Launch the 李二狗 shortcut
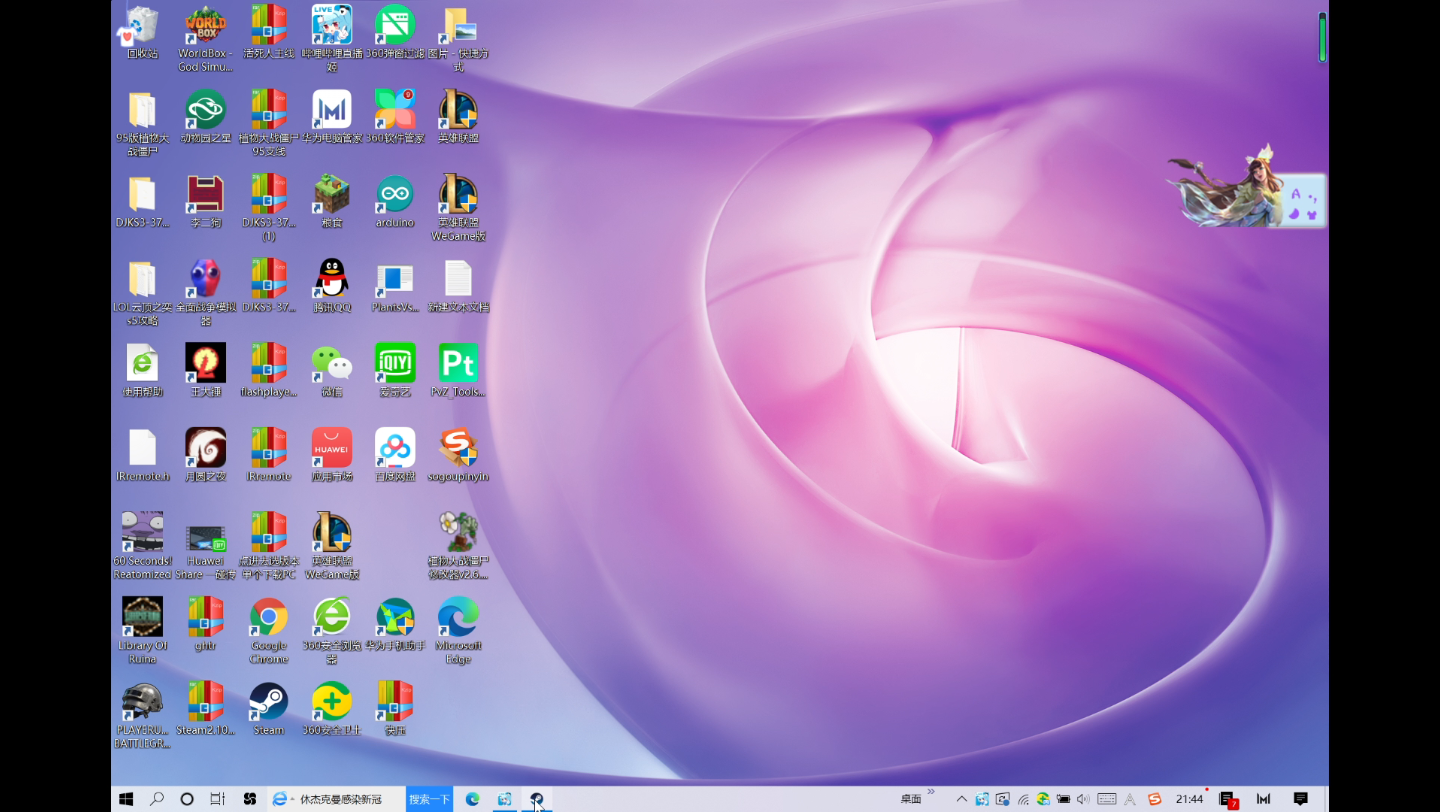 tap(205, 201)
